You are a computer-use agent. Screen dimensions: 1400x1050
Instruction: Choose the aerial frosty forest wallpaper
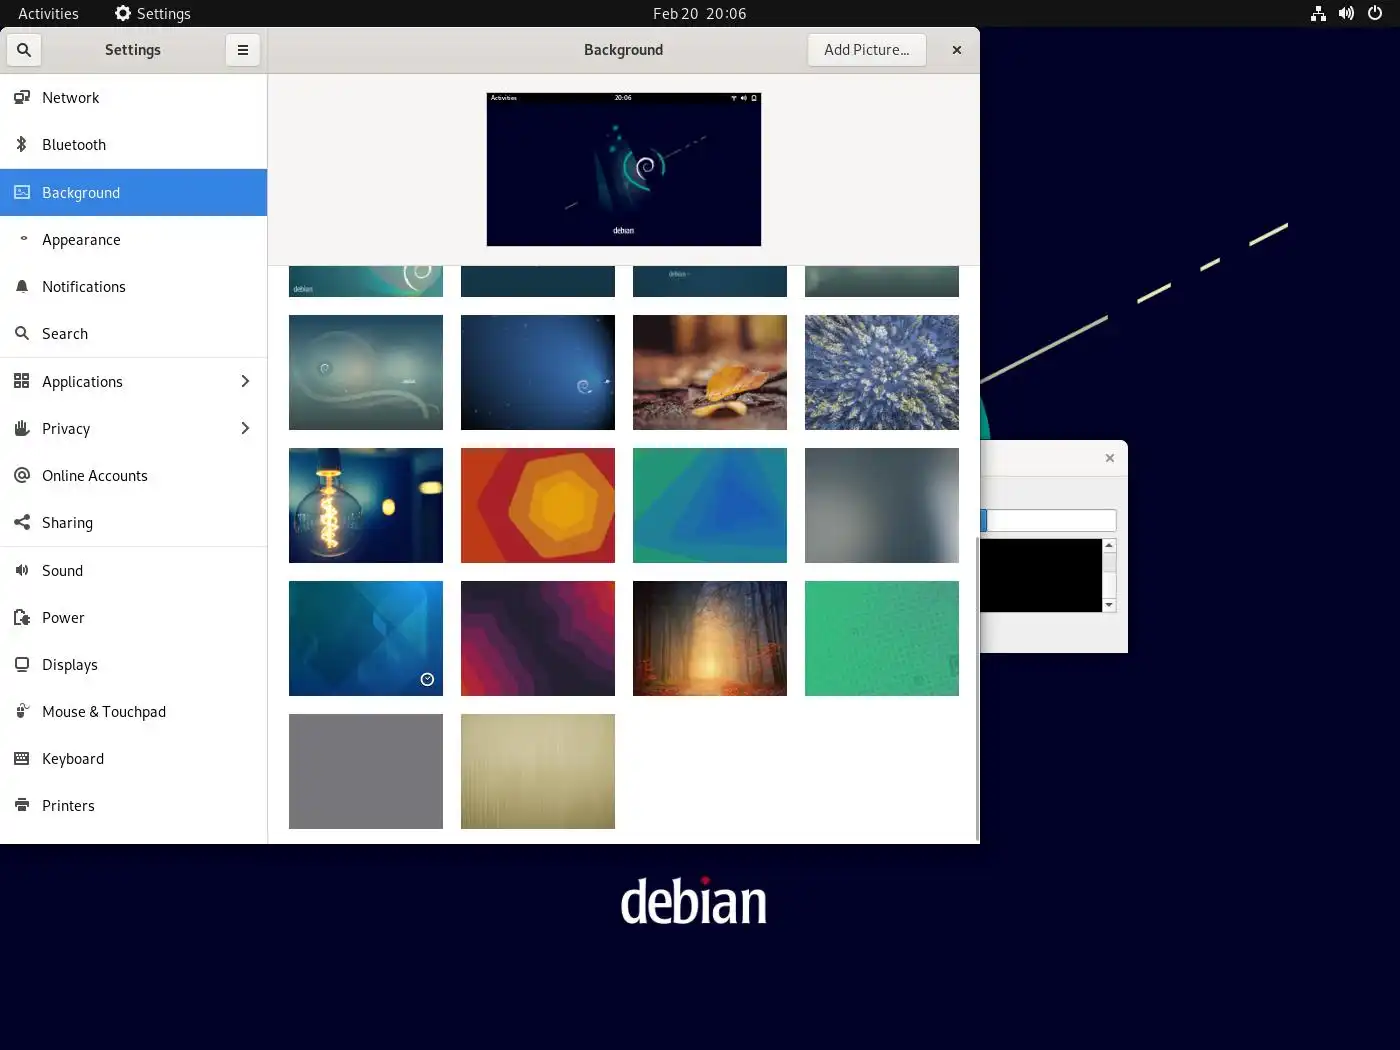pos(882,372)
